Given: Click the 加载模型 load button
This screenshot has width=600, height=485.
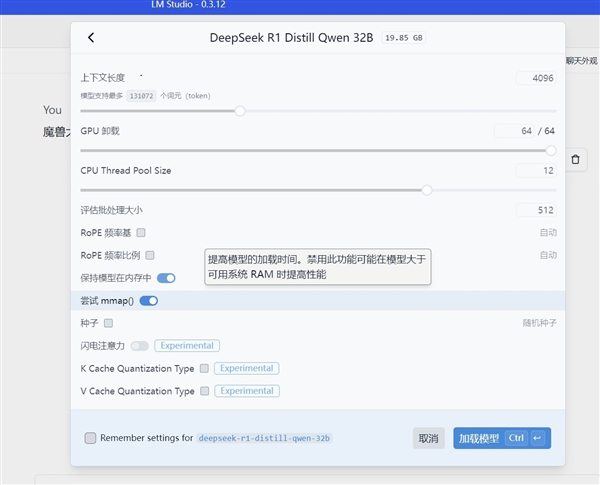Looking at the screenshot, I should coord(502,438).
